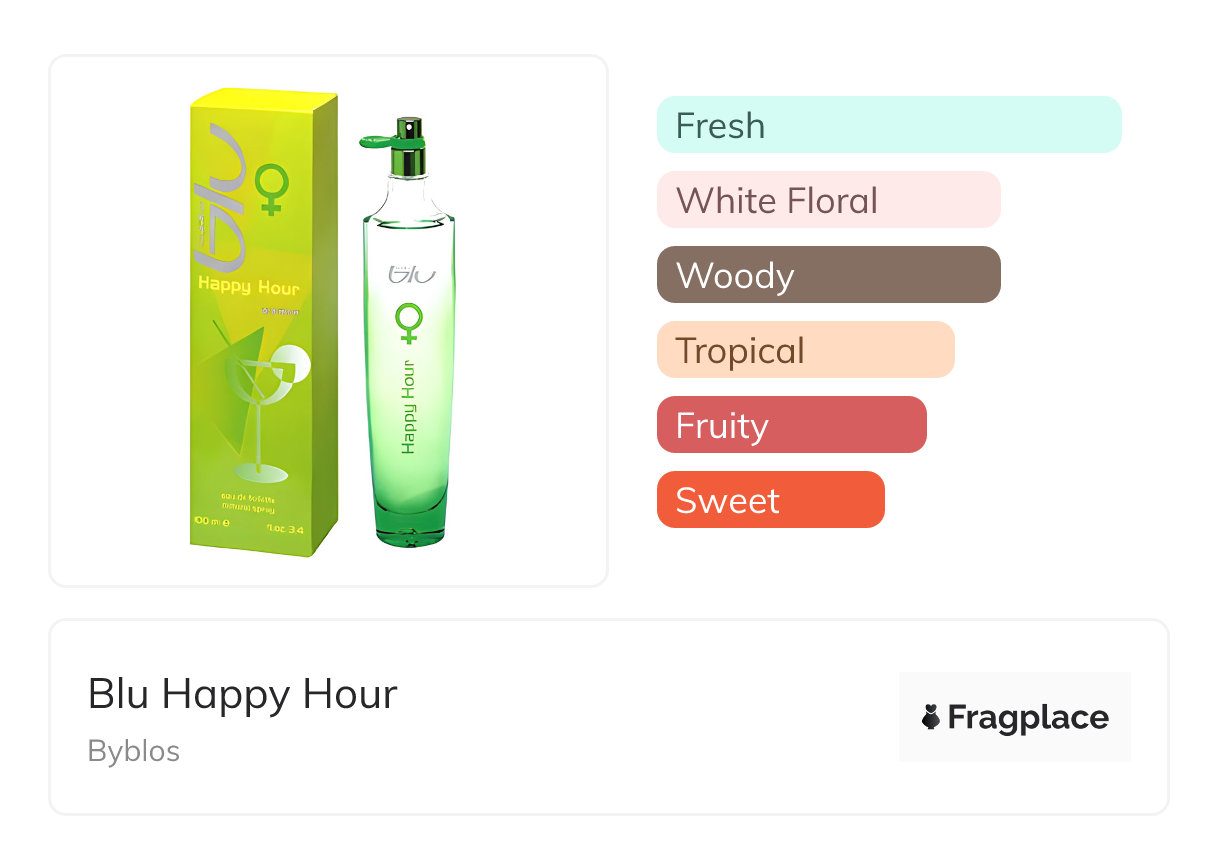Click the female symbol on the green bottle

click(409, 323)
